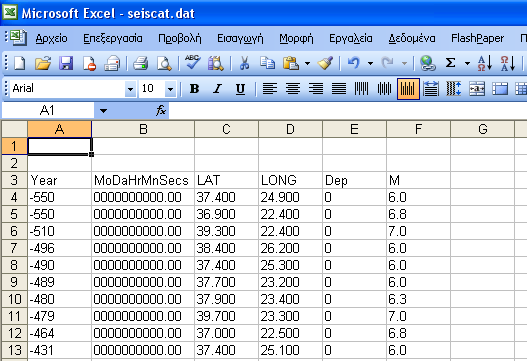This screenshot has height=361, width=527.
Task: Select column D header
Action: coord(290,129)
